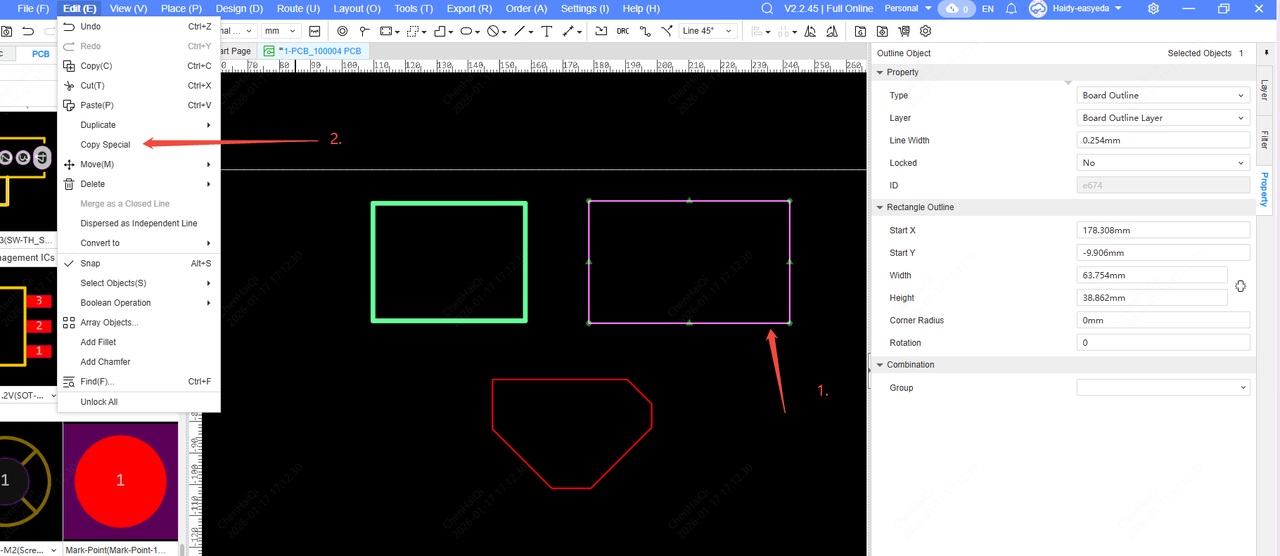The height and width of the screenshot is (556, 1280).
Task: Open the notifications bell
Action: (x=1011, y=9)
